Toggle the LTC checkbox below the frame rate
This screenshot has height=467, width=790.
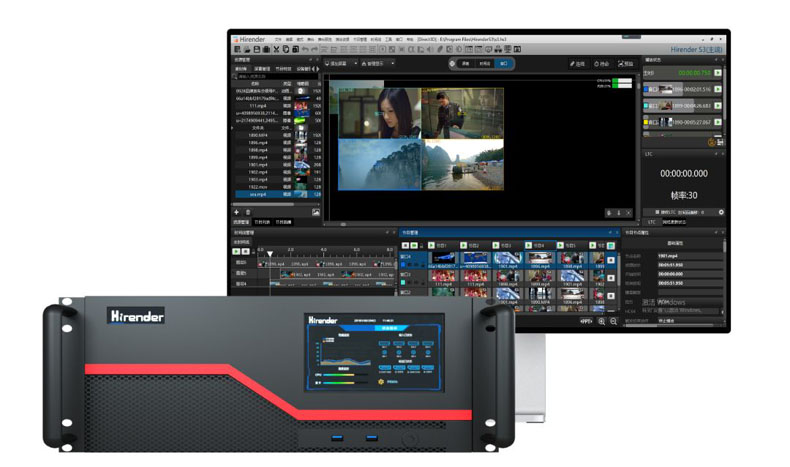click(x=657, y=212)
